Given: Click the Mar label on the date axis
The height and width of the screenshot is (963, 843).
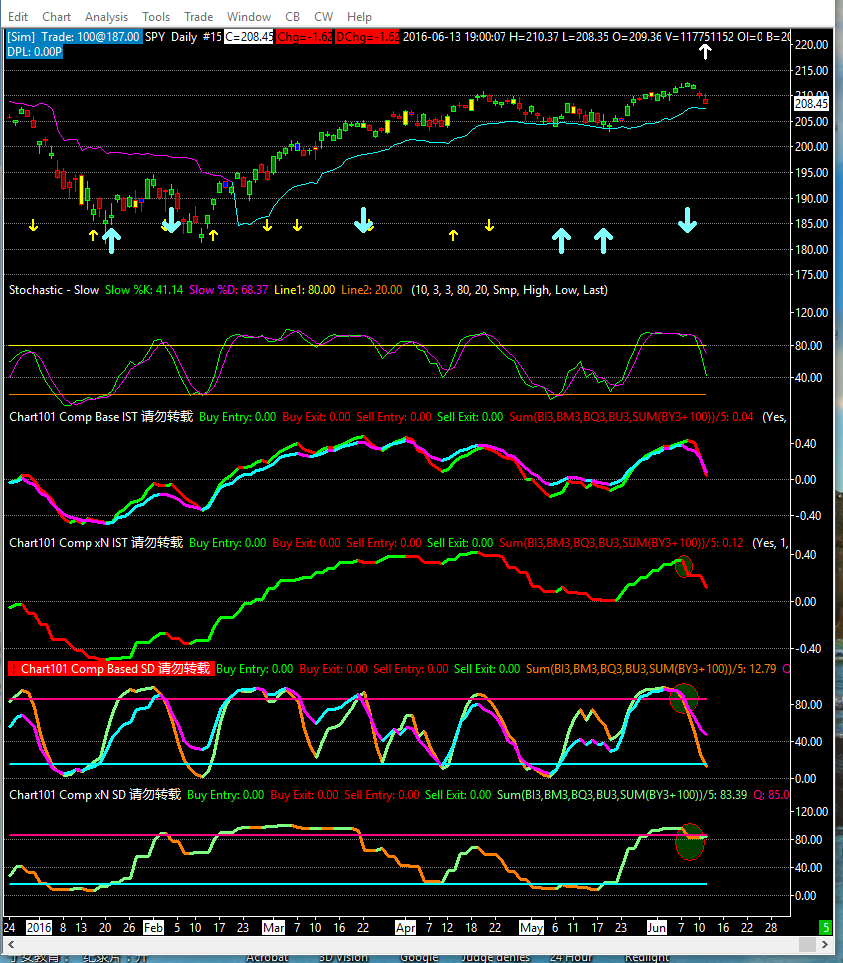Looking at the screenshot, I should point(274,928).
